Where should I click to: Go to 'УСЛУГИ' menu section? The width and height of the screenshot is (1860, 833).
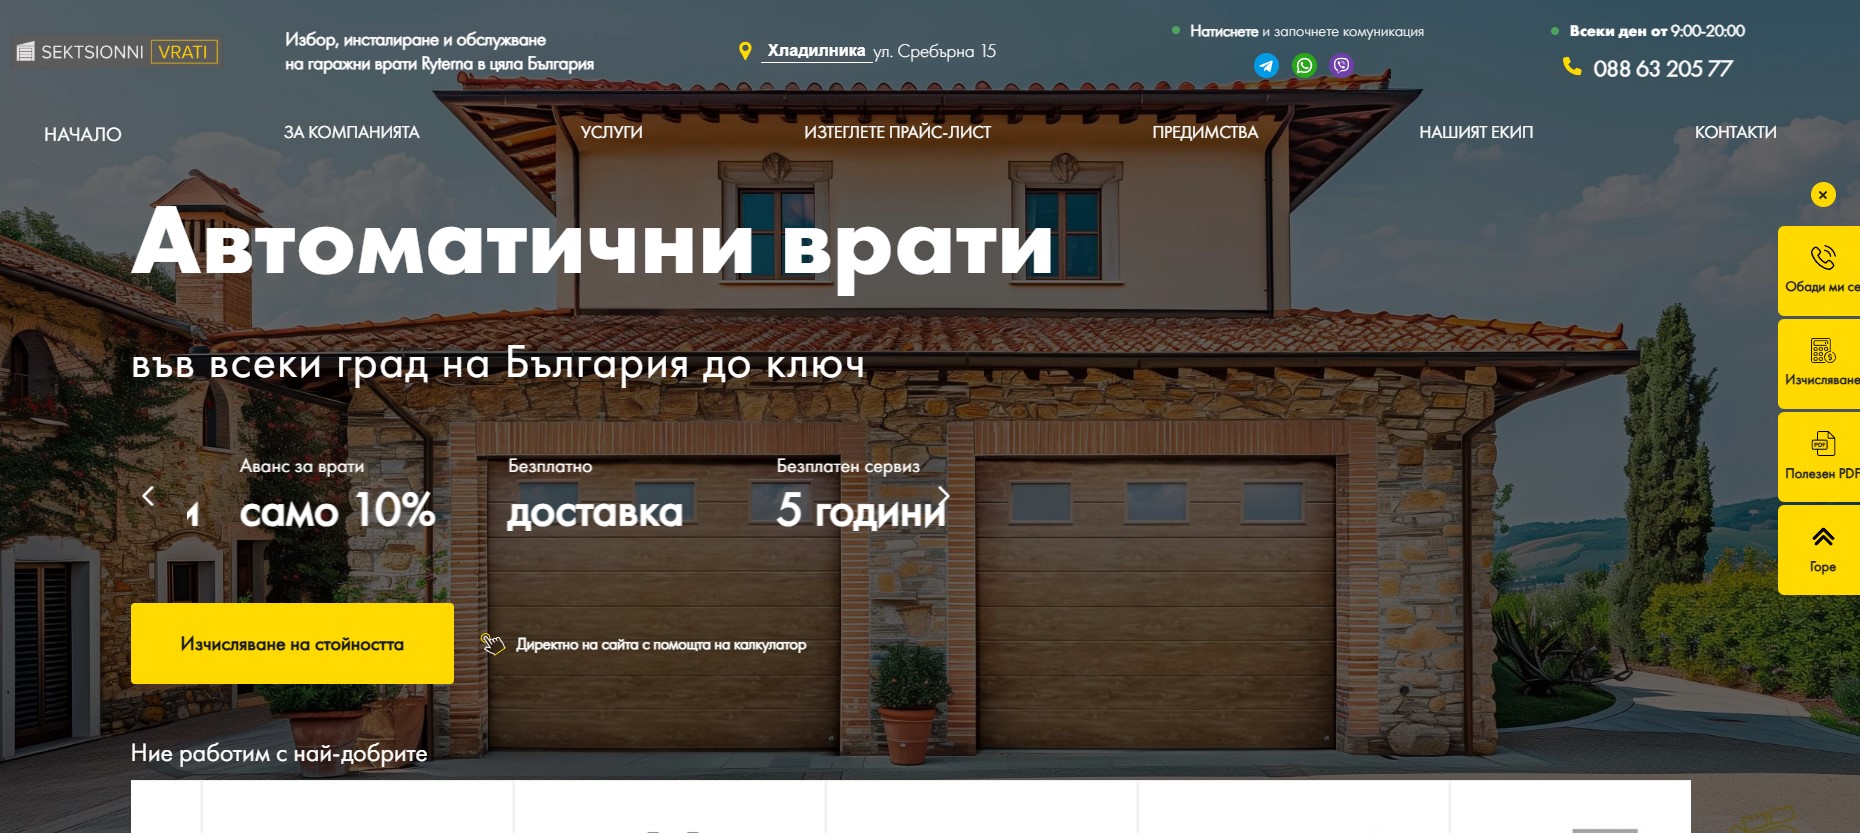pos(611,132)
